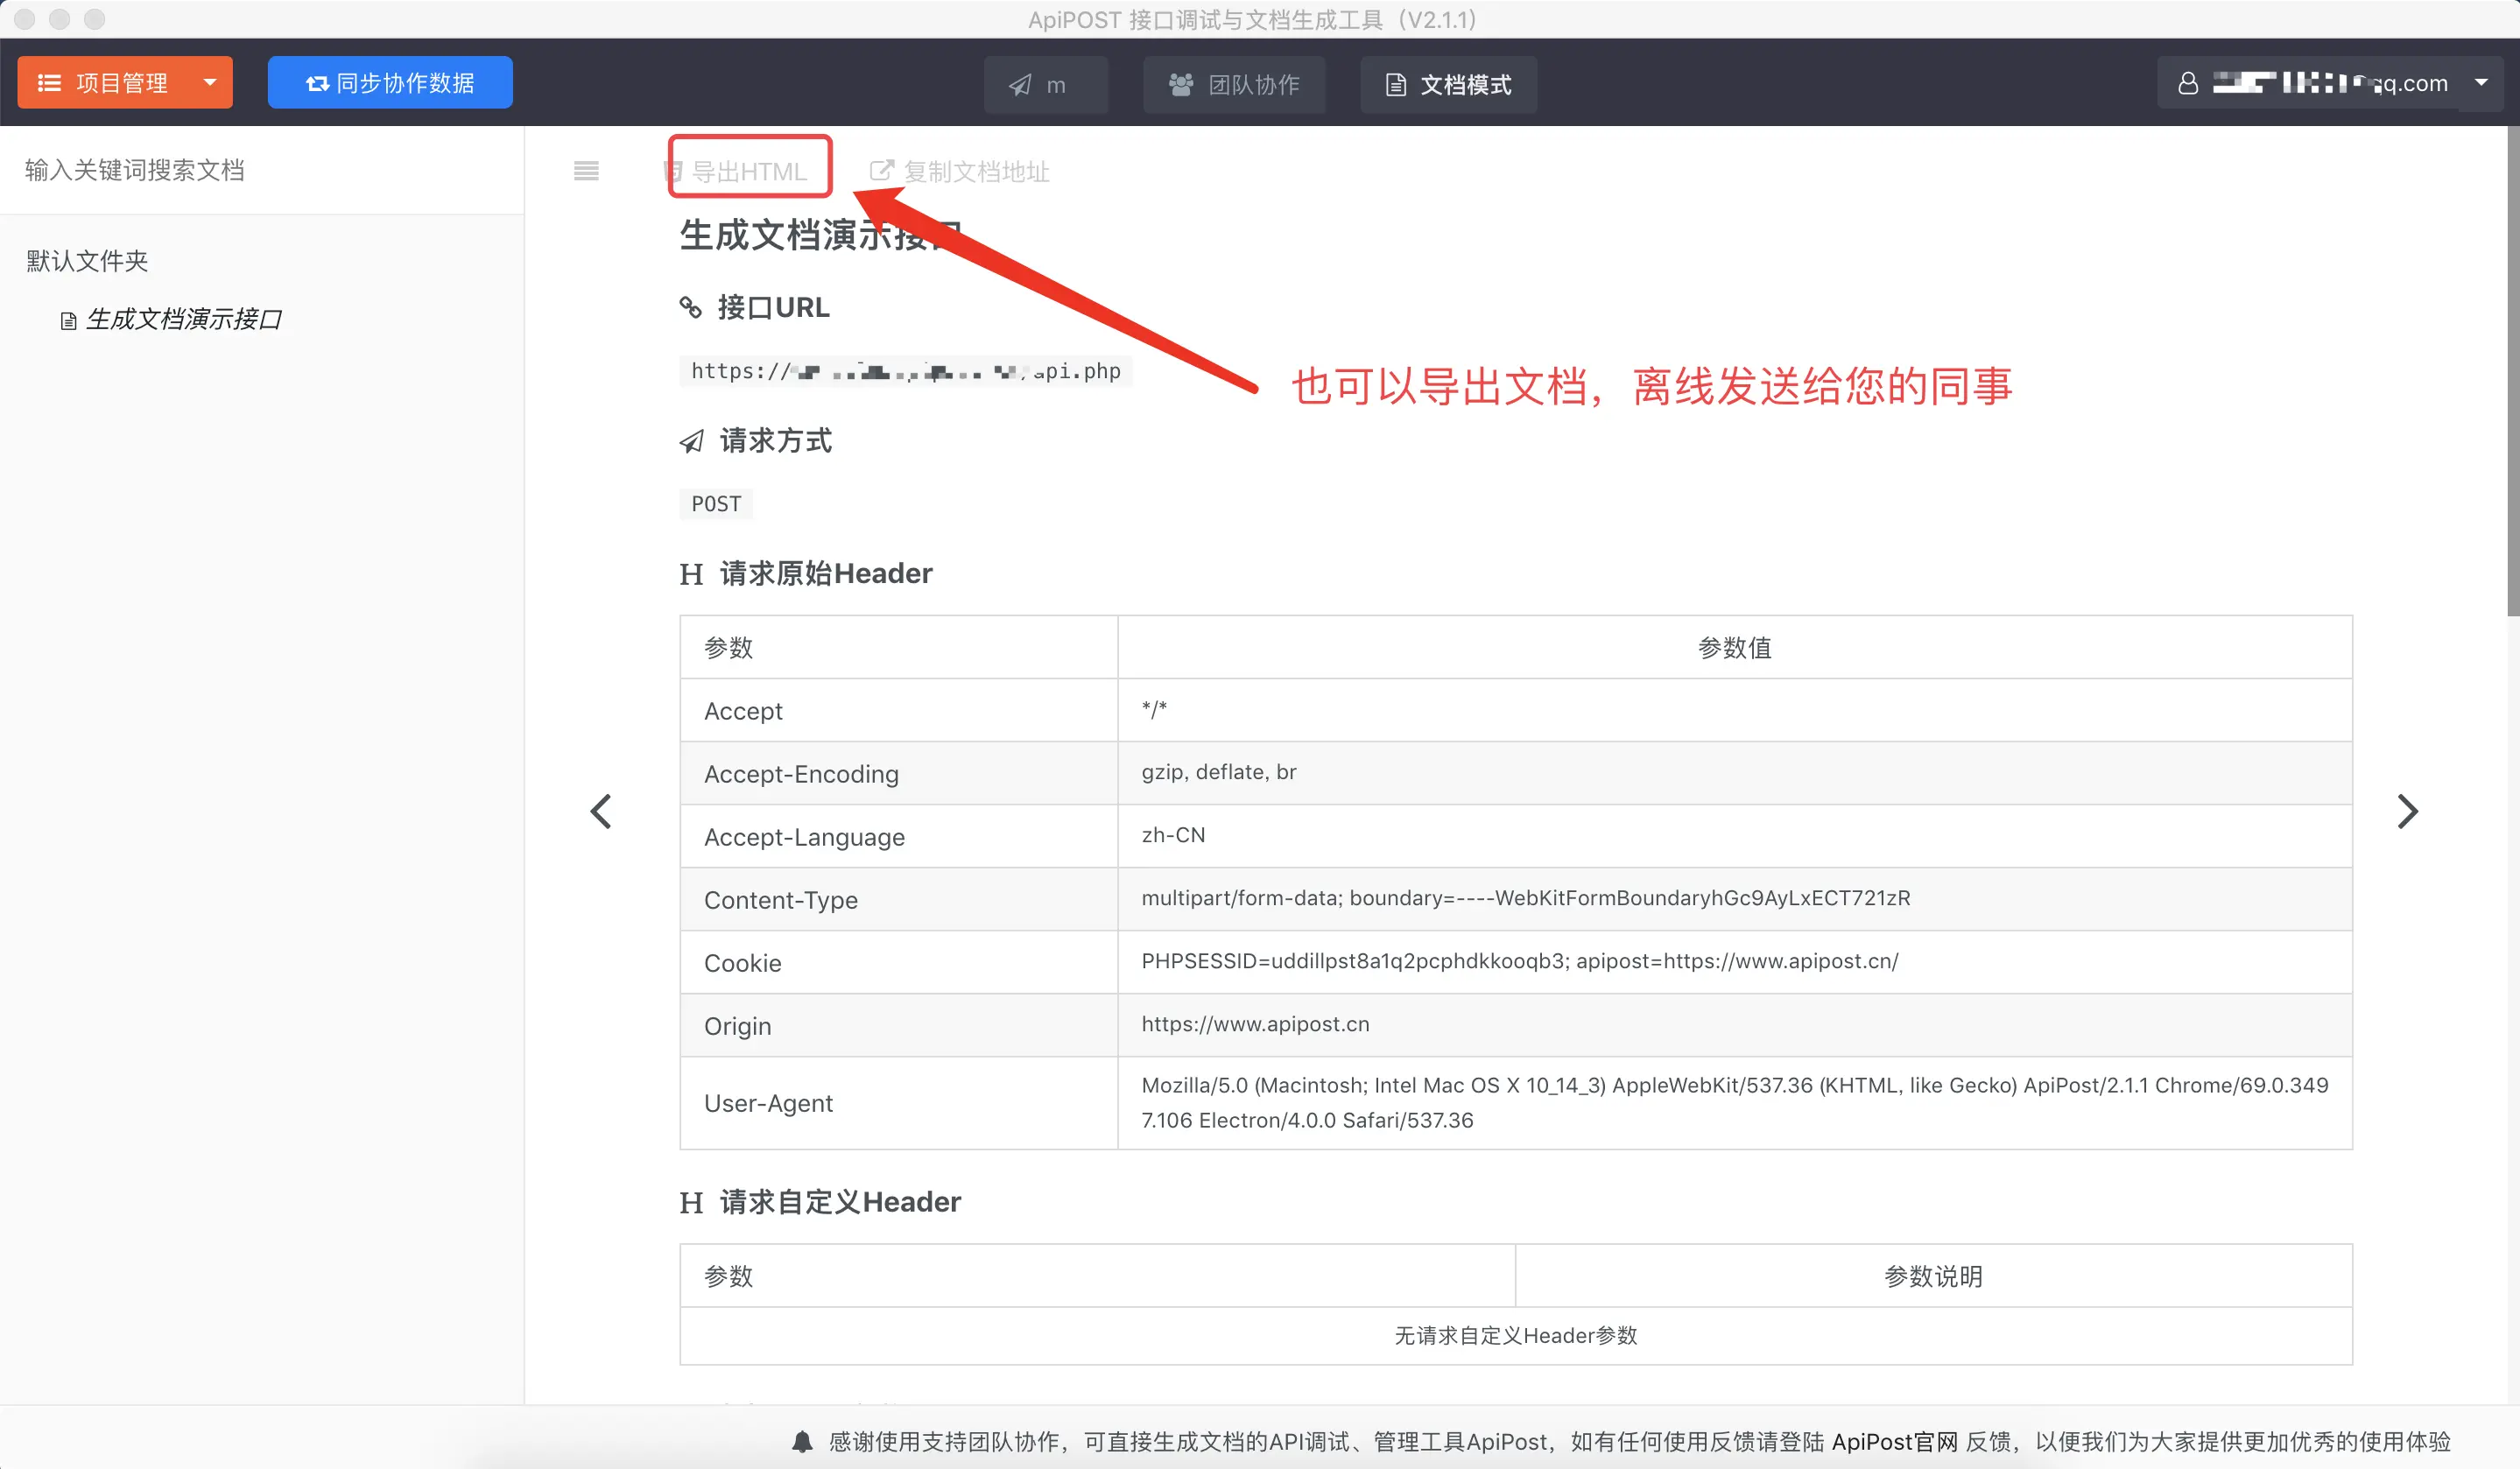
Task: Click the hamburger sidebar toggle icon
Action: [586, 171]
